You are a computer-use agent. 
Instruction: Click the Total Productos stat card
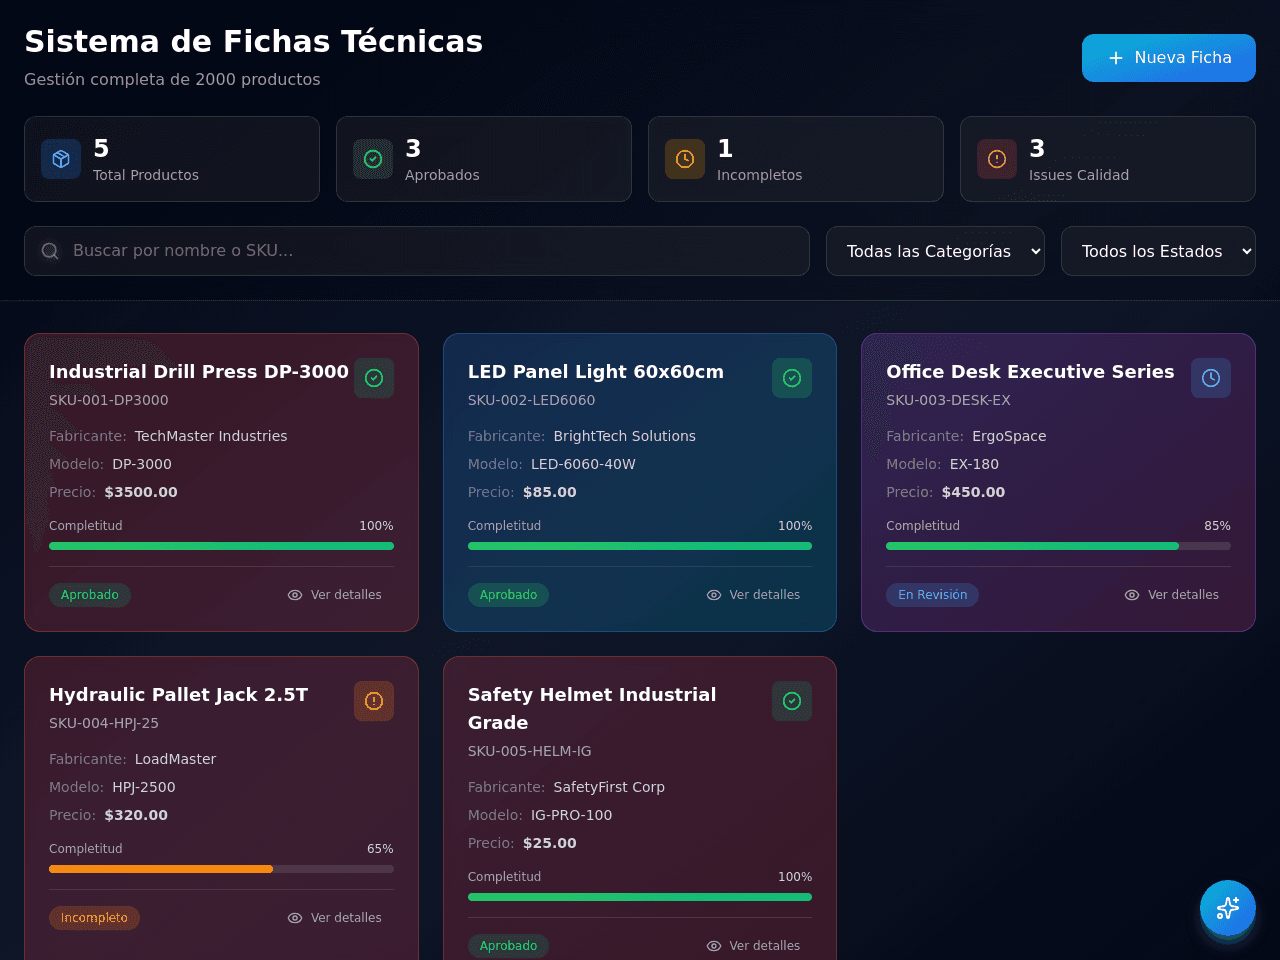[172, 159]
